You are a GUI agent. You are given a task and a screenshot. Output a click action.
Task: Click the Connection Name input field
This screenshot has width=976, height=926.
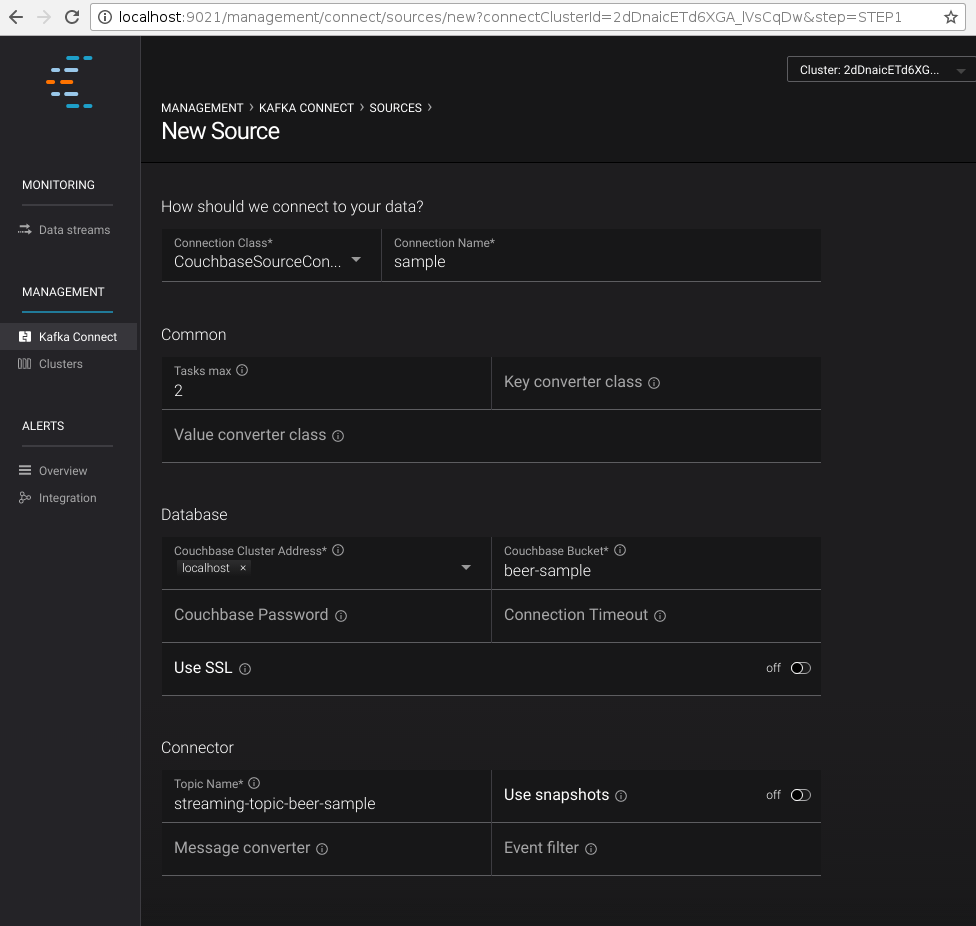tap(600, 262)
